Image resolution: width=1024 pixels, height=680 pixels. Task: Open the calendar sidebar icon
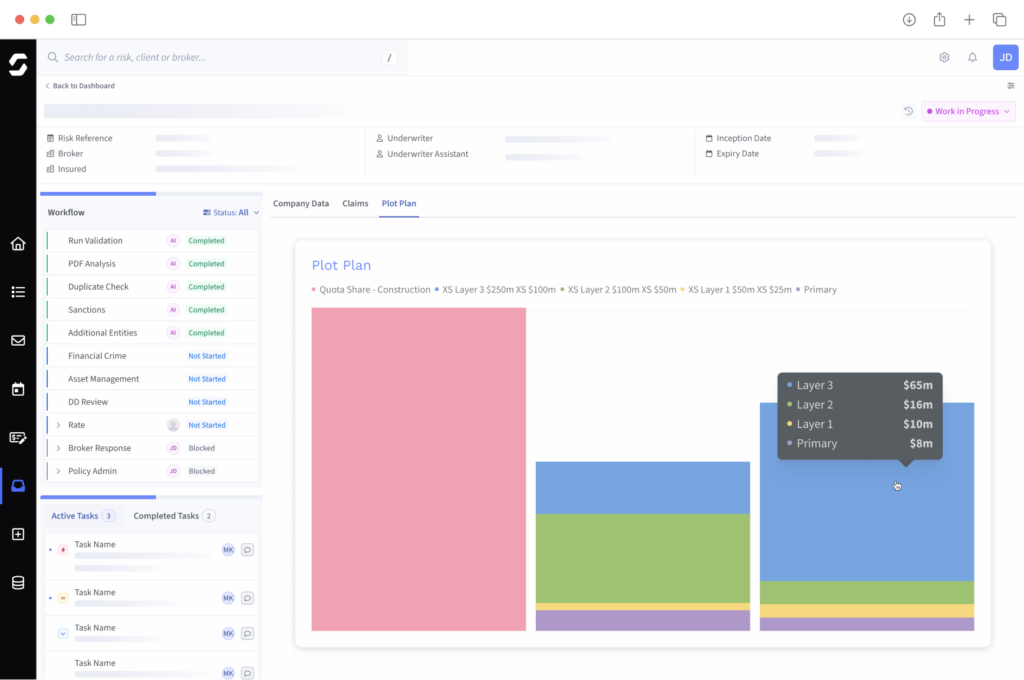click(x=18, y=389)
